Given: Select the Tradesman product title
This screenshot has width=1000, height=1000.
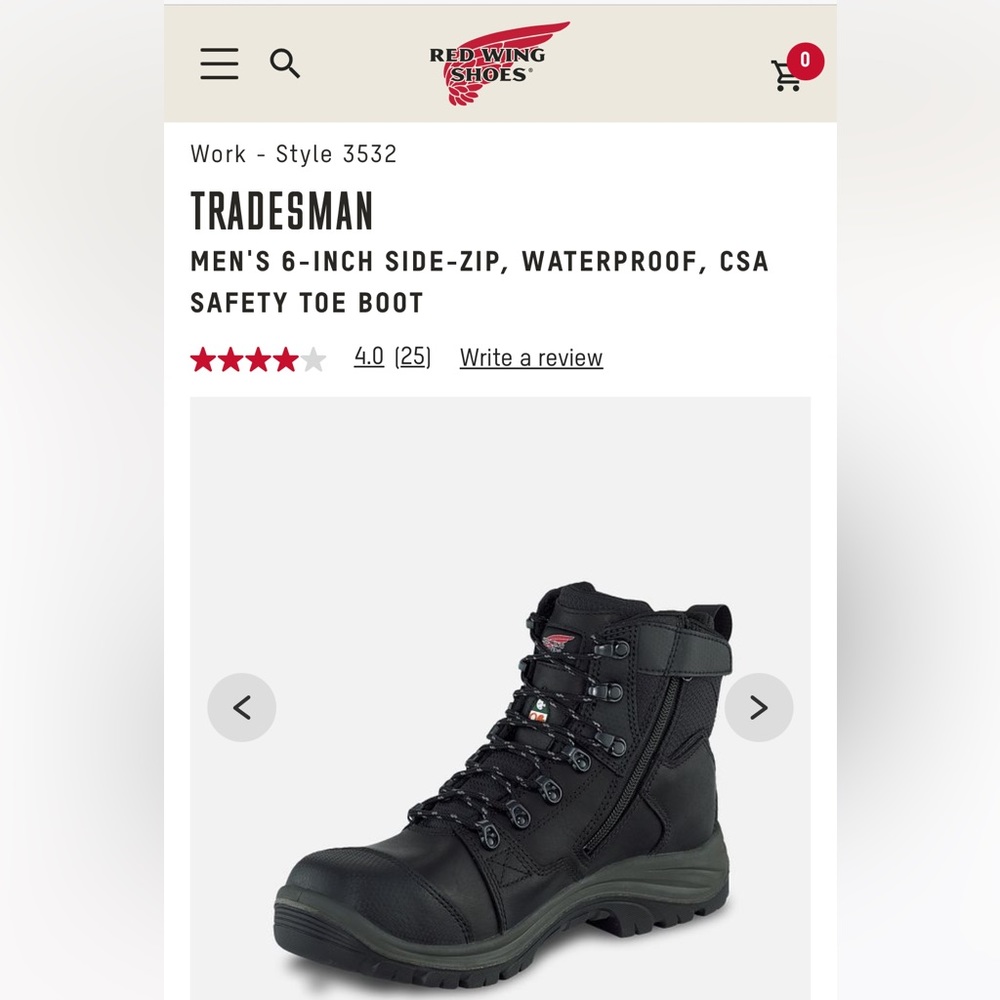Looking at the screenshot, I should point(282,210).
